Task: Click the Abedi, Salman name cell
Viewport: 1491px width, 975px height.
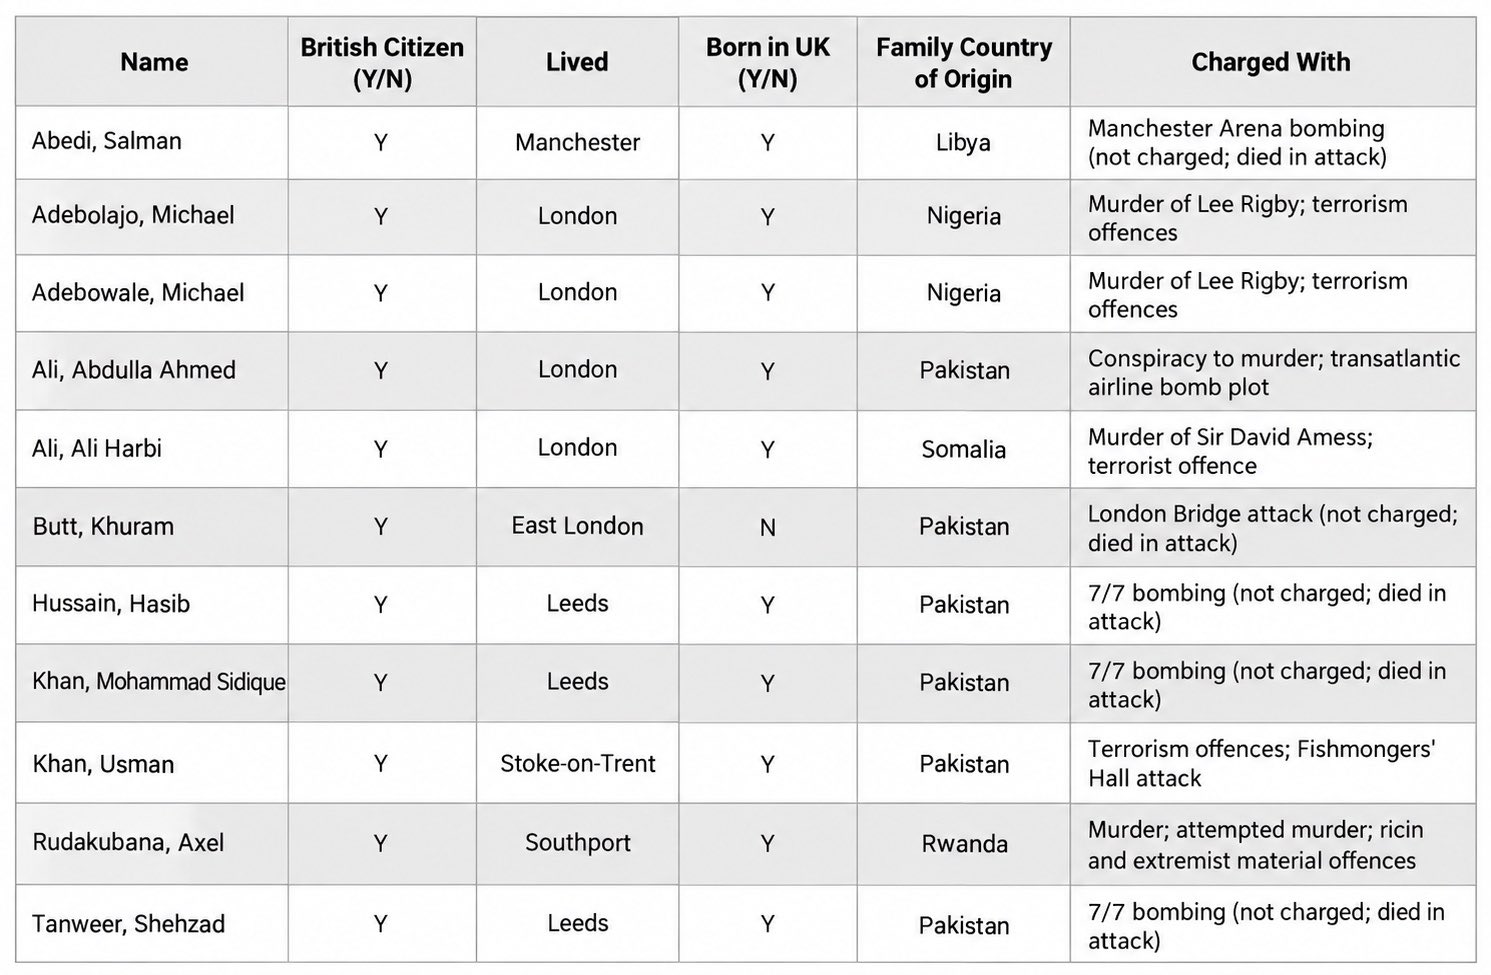Action: pos(153,142)
